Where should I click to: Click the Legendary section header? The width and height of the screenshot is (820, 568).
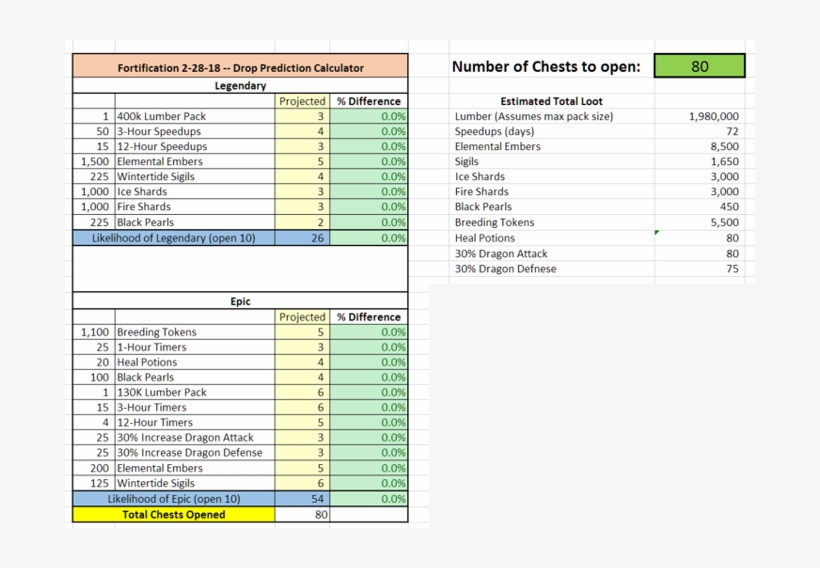coord(240,85)
